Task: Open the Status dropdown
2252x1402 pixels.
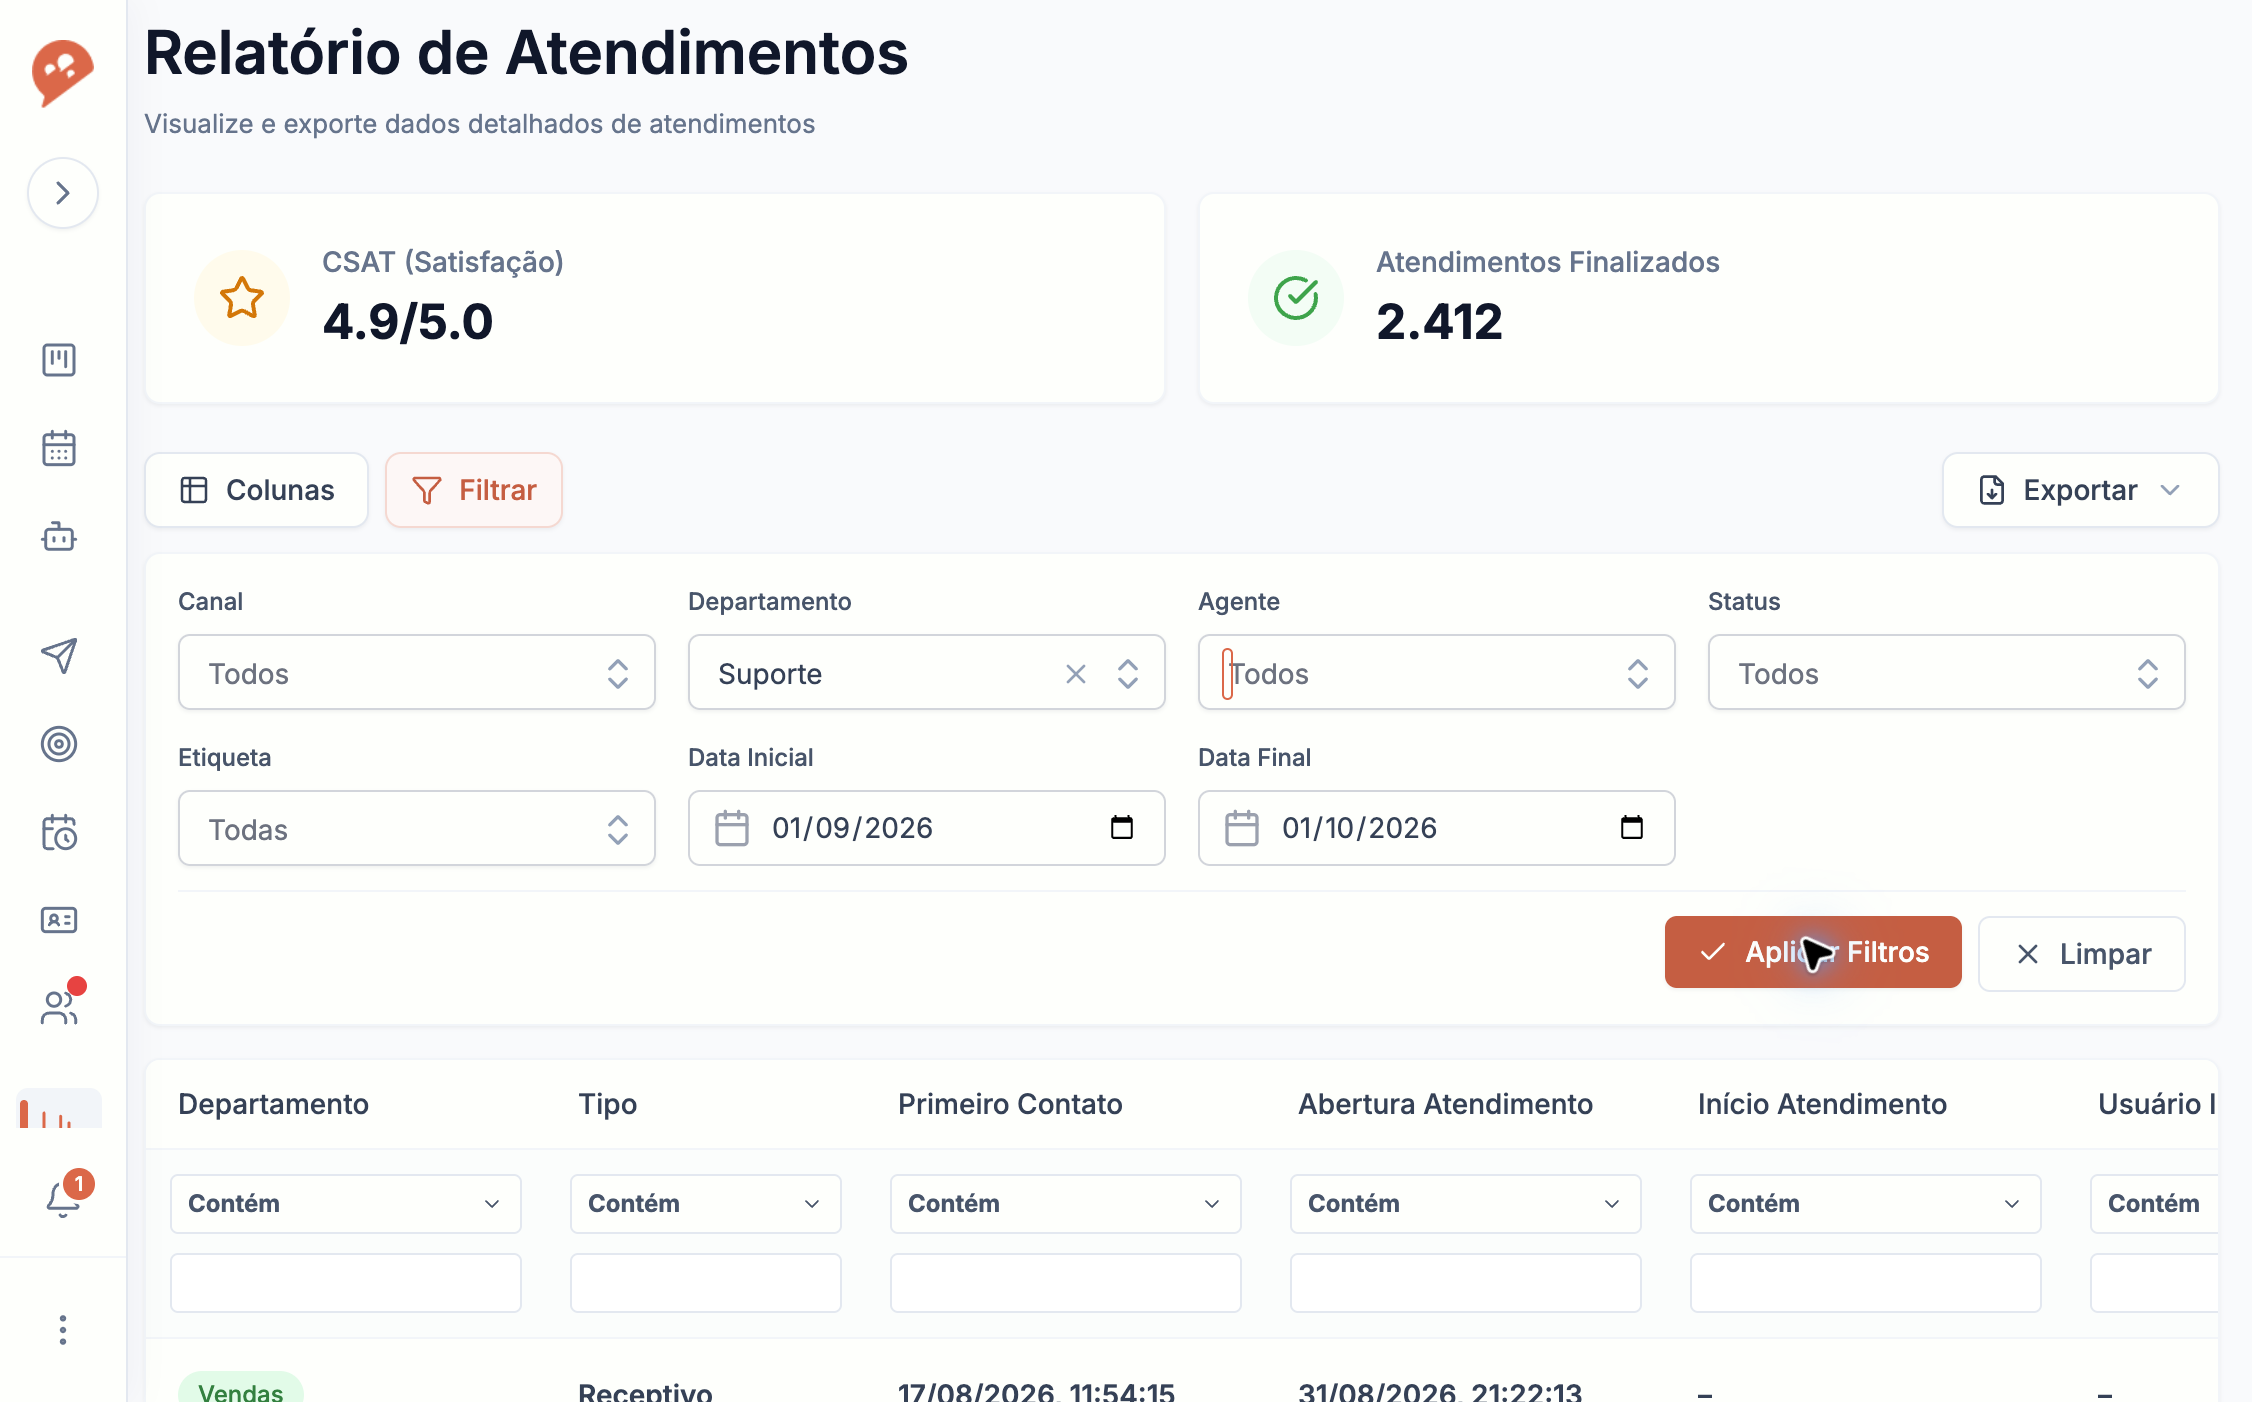Action: 1946,673
